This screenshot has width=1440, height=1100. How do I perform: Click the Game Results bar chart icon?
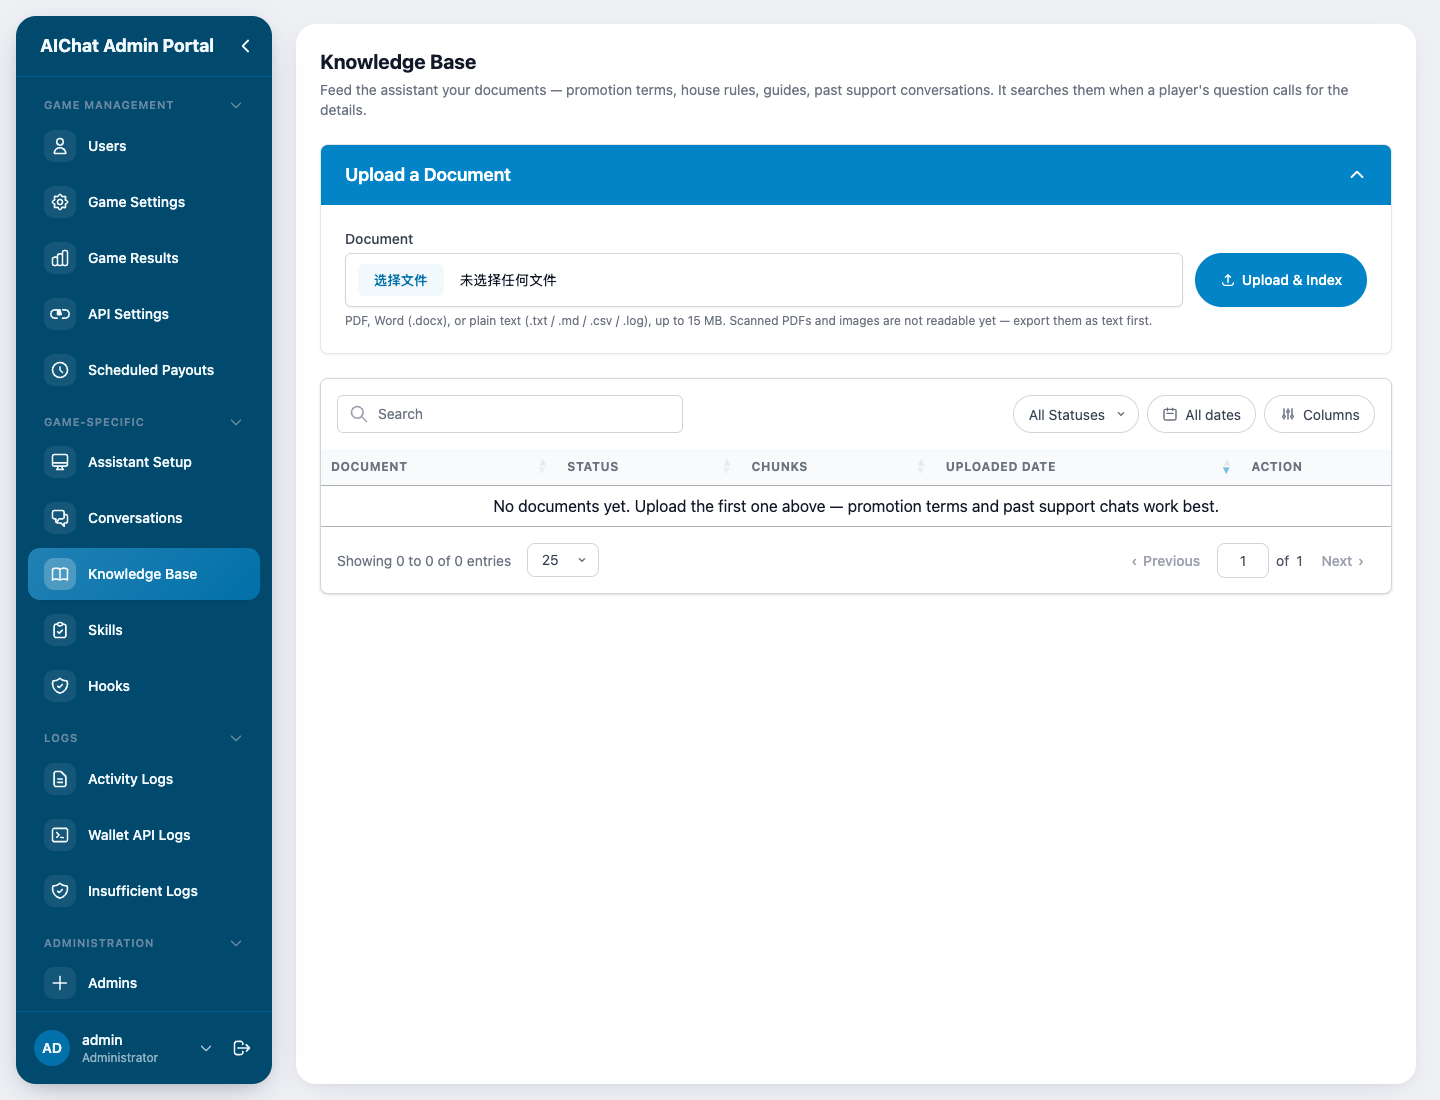point(60,258)
